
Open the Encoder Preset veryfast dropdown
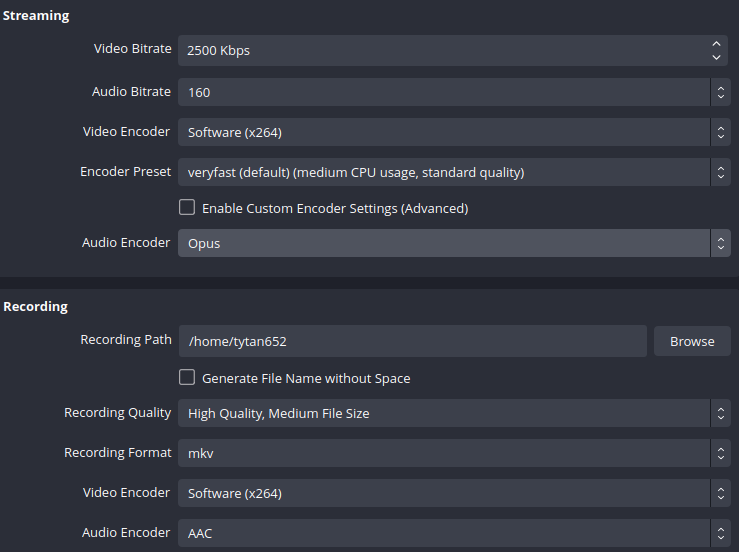(x=454, y=172)
